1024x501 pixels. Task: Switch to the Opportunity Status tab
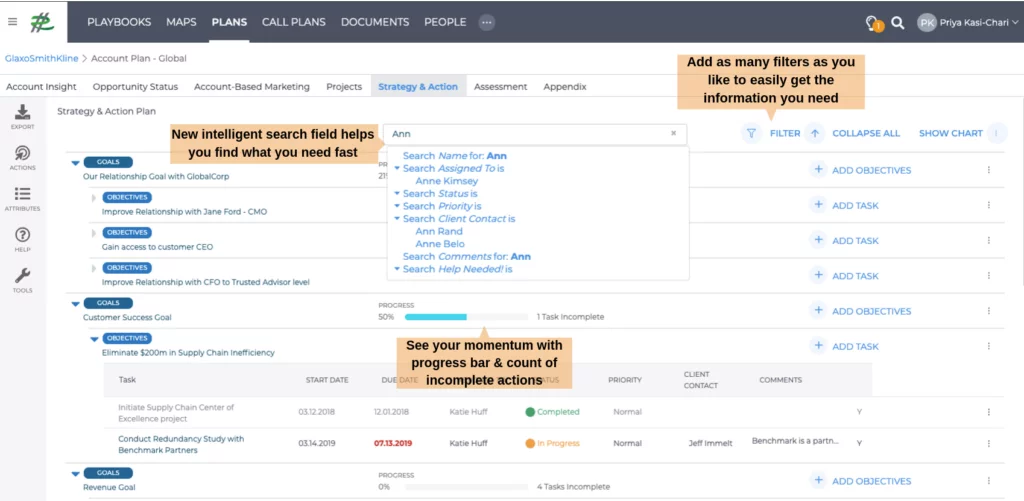click(135, 86)
